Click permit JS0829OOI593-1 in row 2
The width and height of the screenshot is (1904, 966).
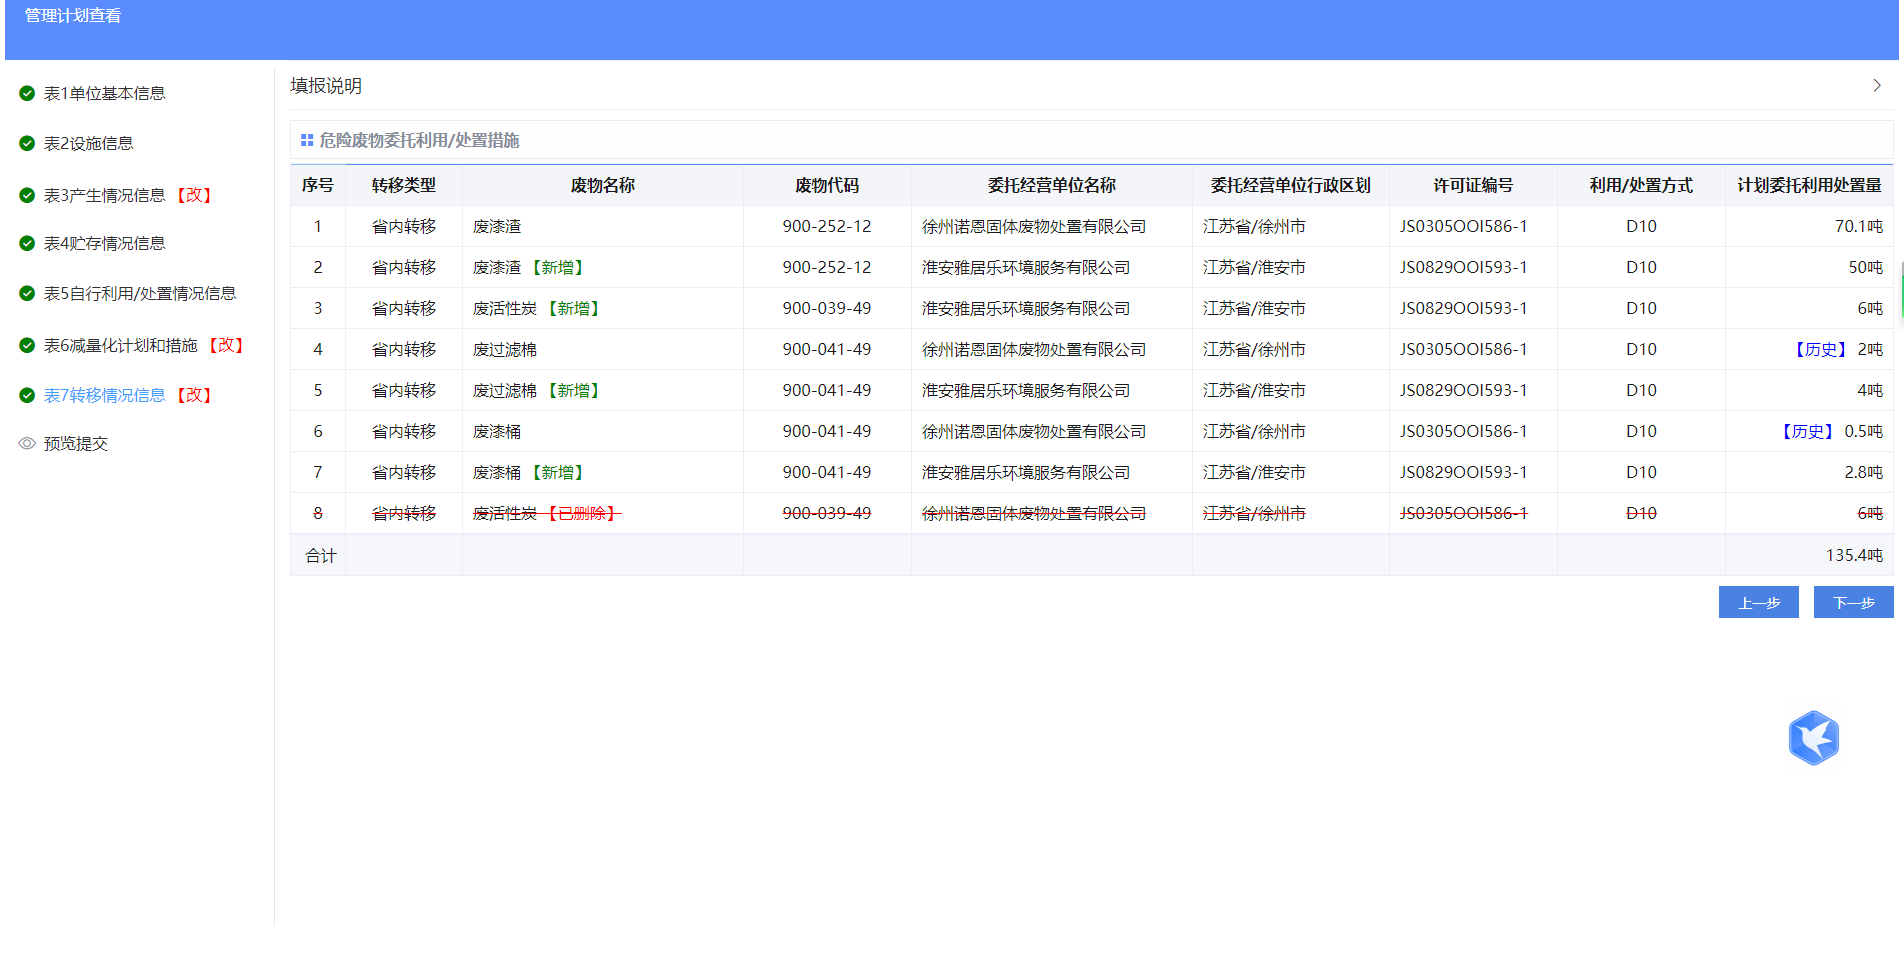[1464, 267]
